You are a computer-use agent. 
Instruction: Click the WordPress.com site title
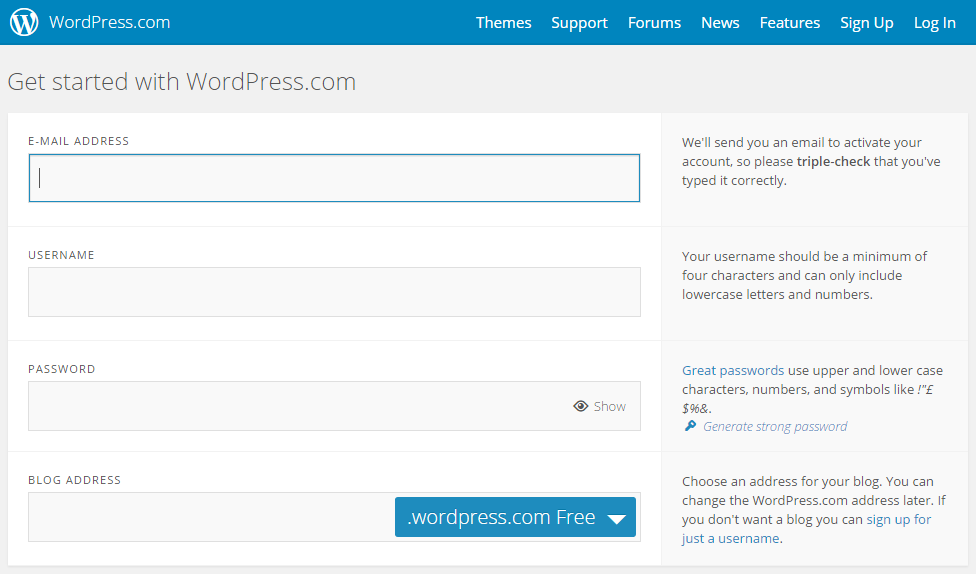point(110,22)
